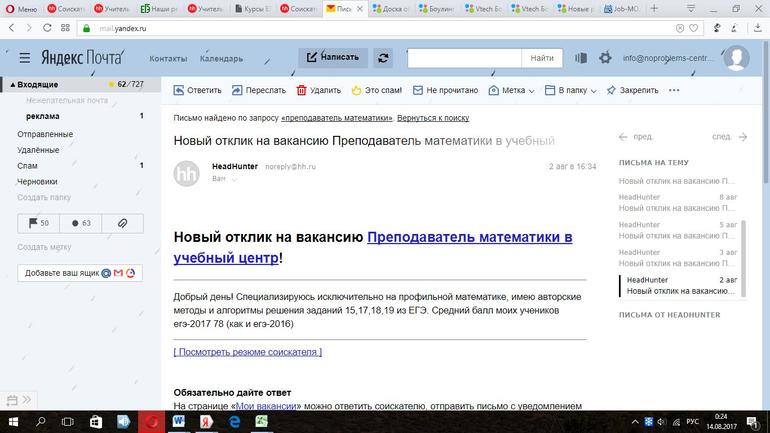Click the related letters list scrollbar
The image size is (770, 433).
tap(743, 258)
